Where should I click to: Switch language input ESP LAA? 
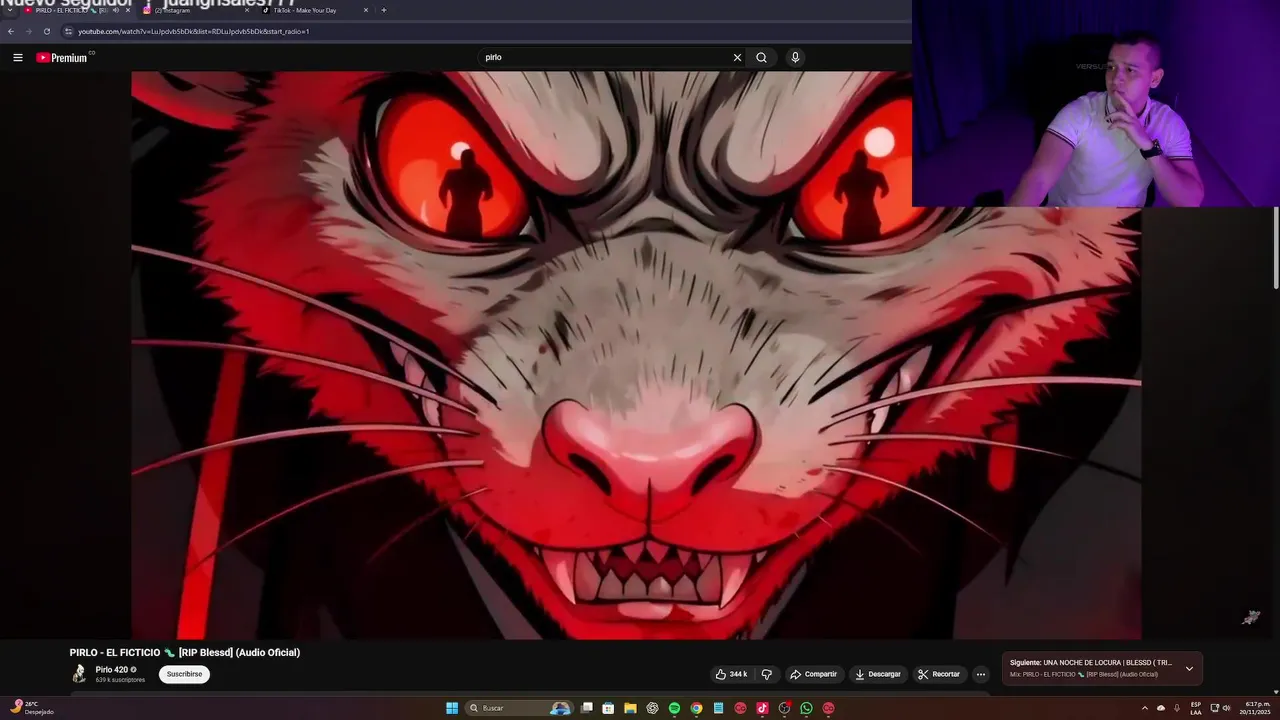click(x=1196, y=708)
